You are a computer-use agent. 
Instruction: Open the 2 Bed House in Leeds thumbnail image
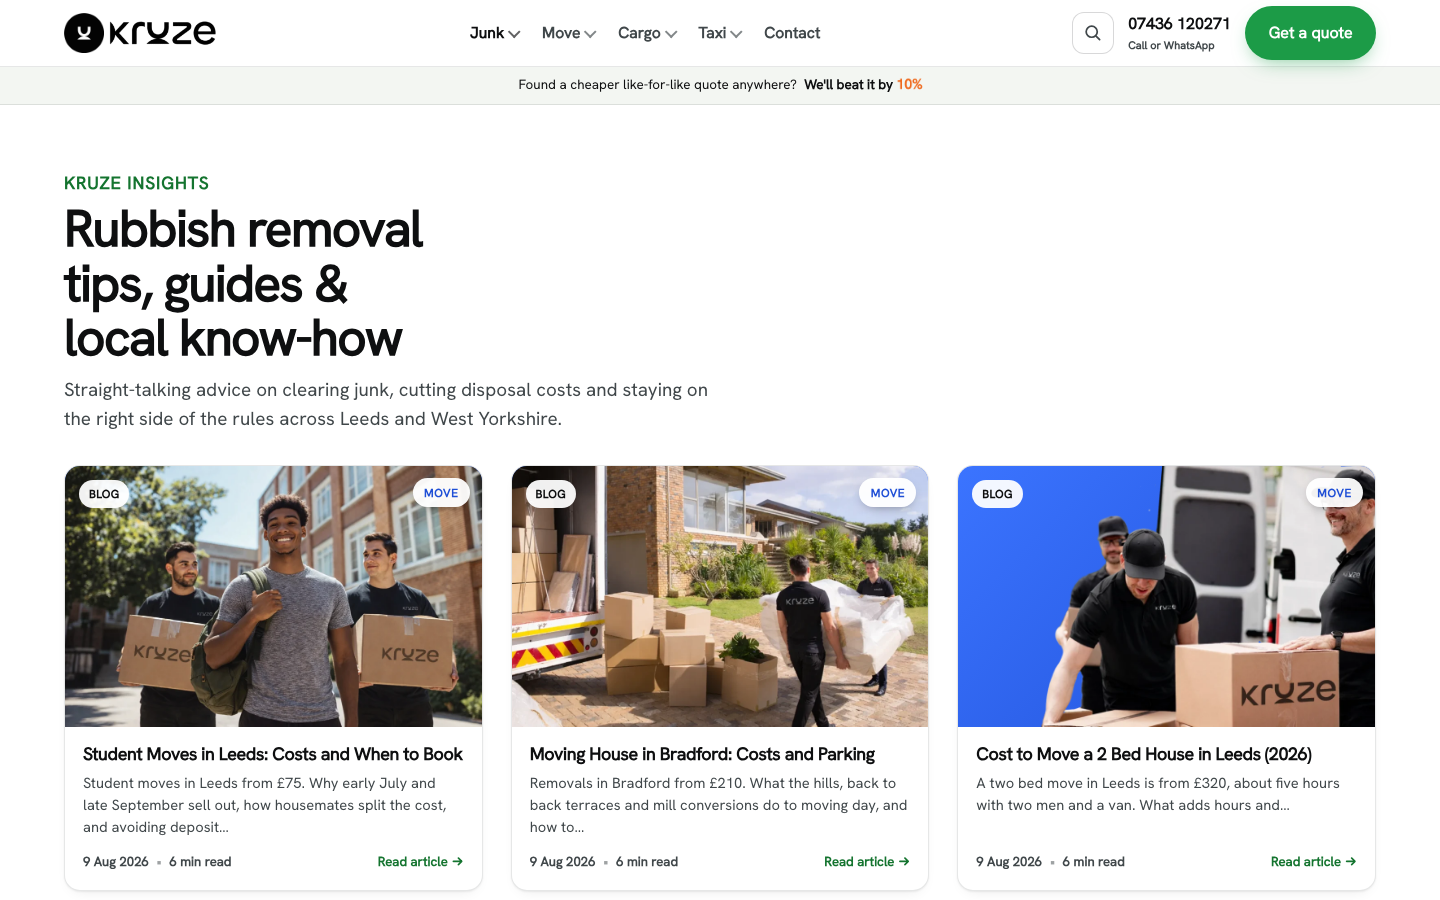1166,596
